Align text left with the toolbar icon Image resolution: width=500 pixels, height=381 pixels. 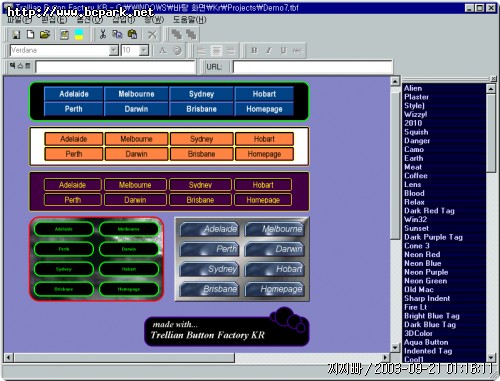click(201, 51)
